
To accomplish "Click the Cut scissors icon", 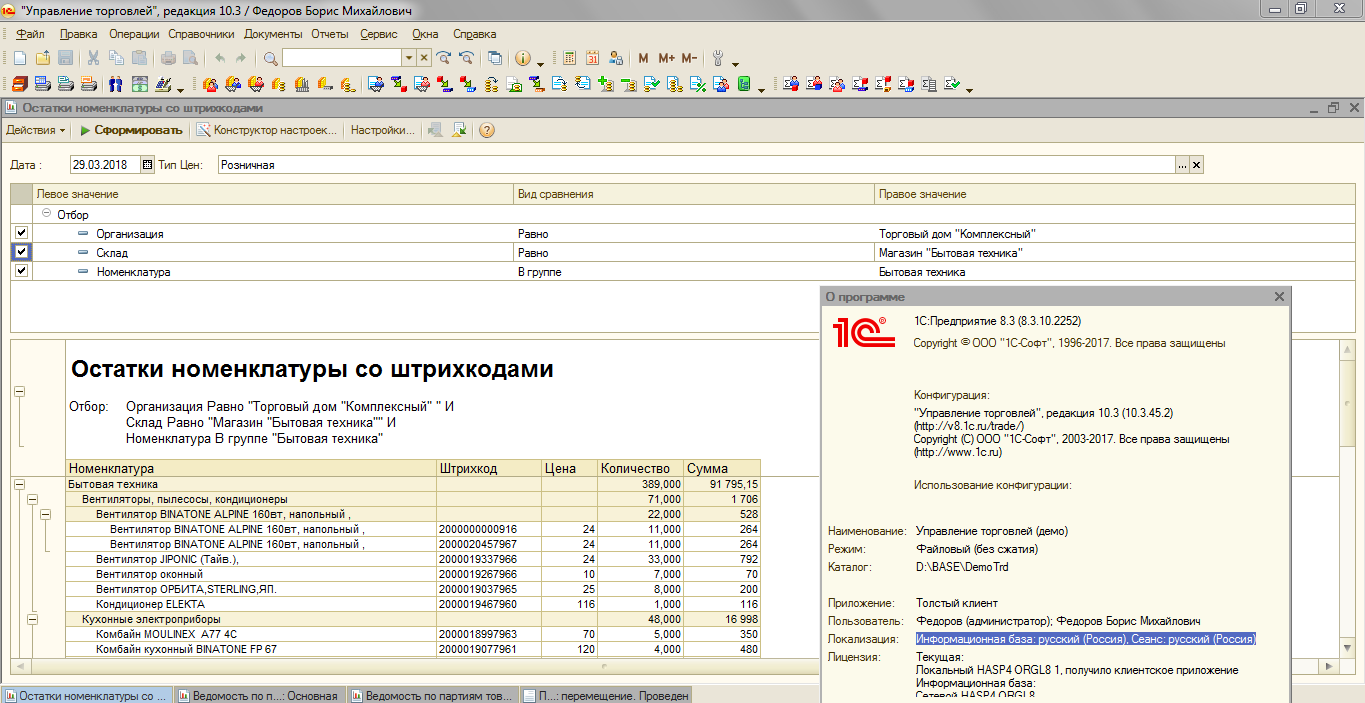I will 93,58.
